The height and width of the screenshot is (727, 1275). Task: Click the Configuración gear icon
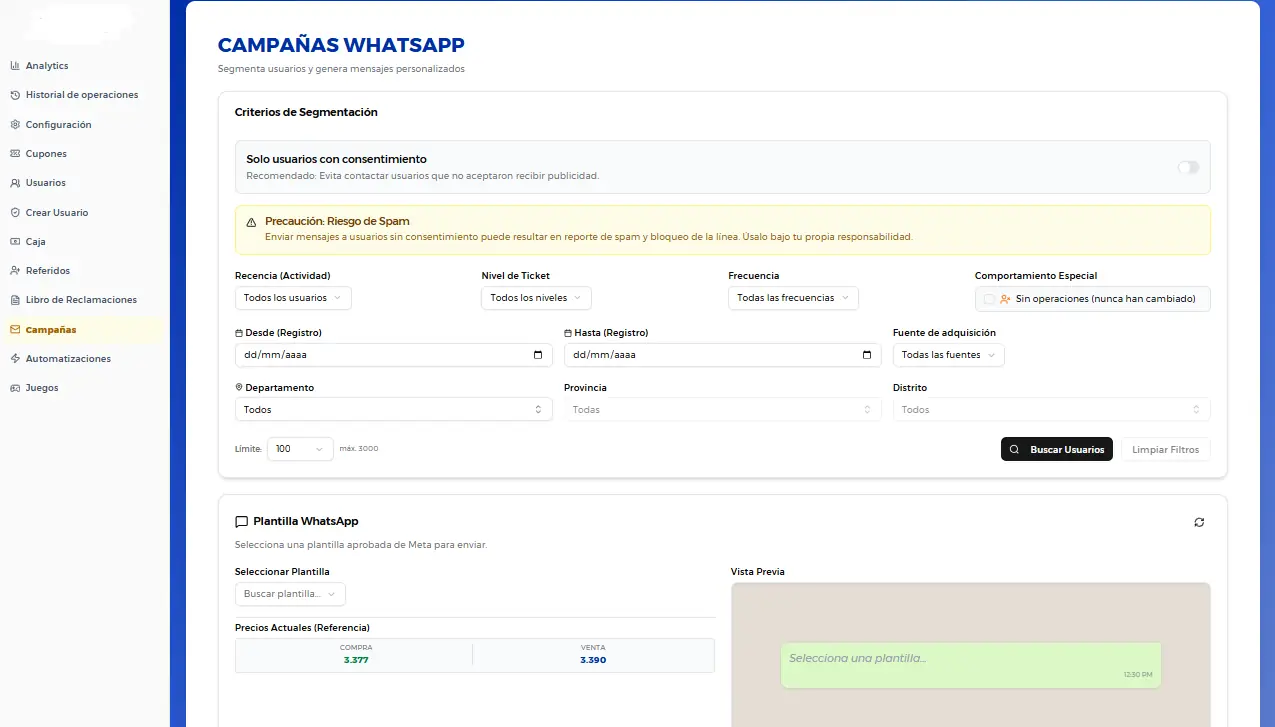pyautogui.click(x=15, y=125)
